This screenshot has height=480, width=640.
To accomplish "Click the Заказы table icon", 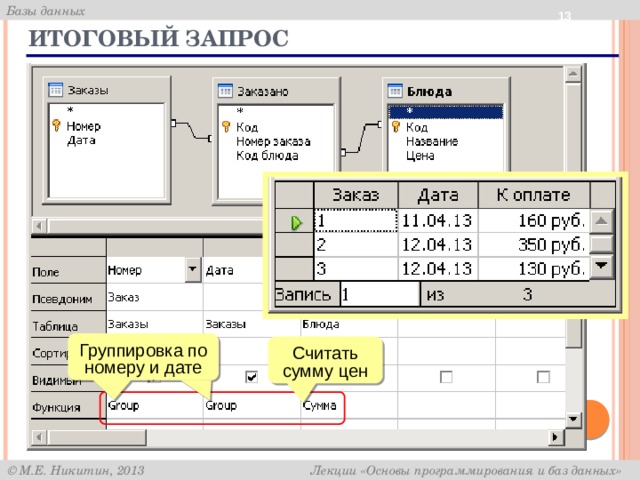I will [55, 89].
